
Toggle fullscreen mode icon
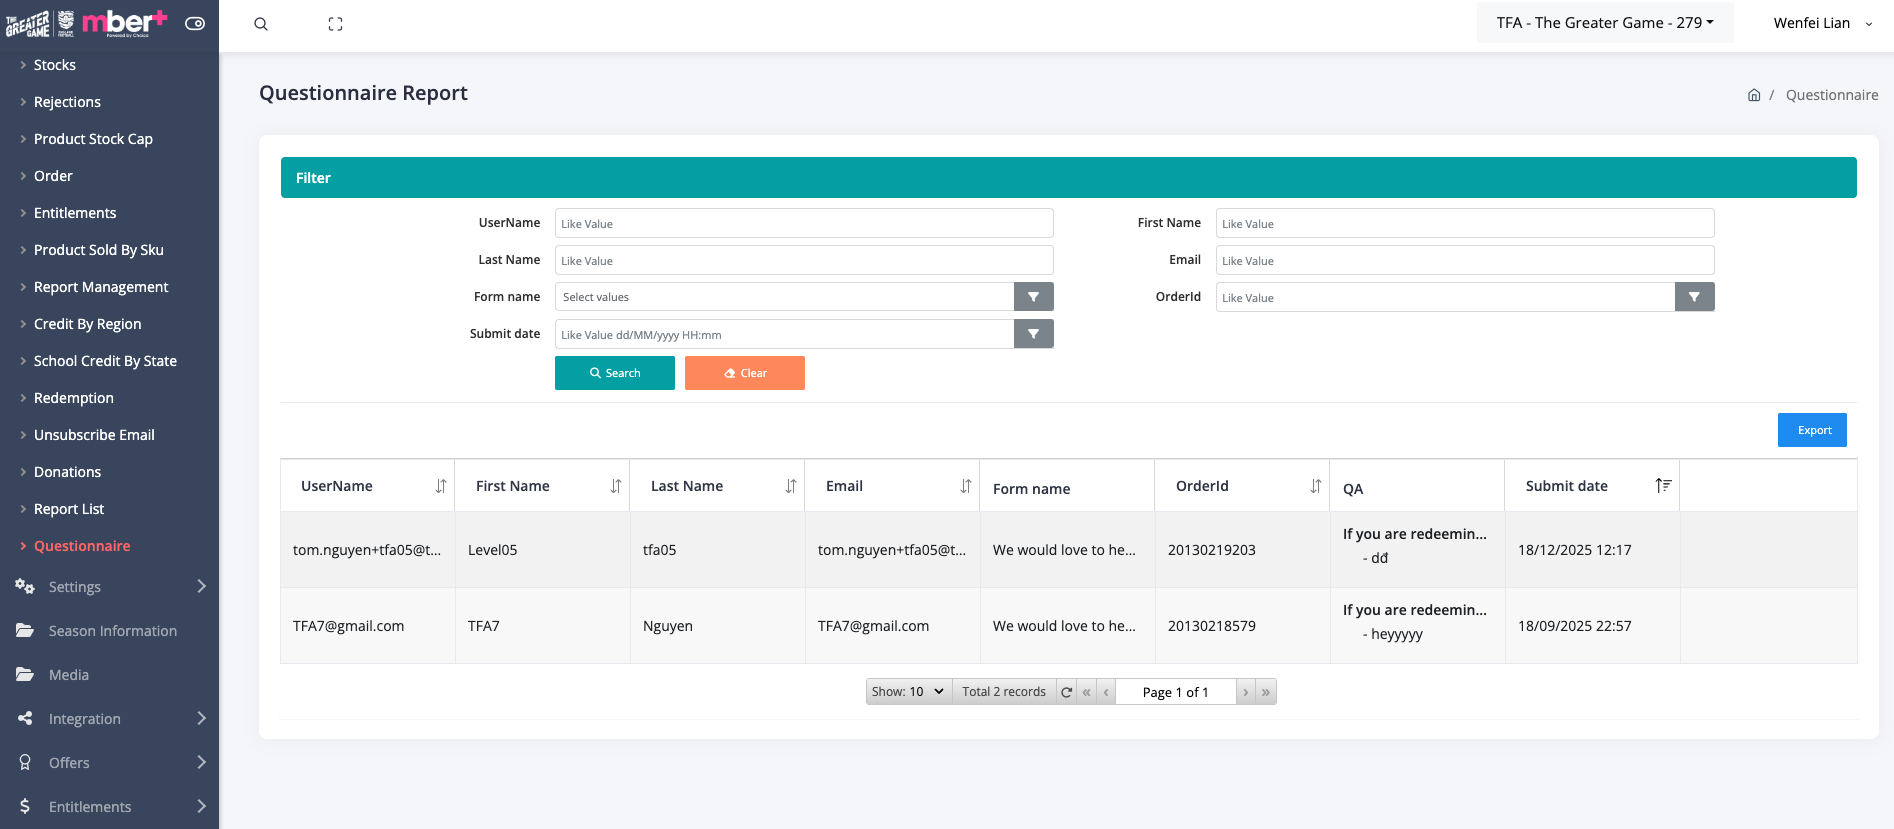click(335, 24)
